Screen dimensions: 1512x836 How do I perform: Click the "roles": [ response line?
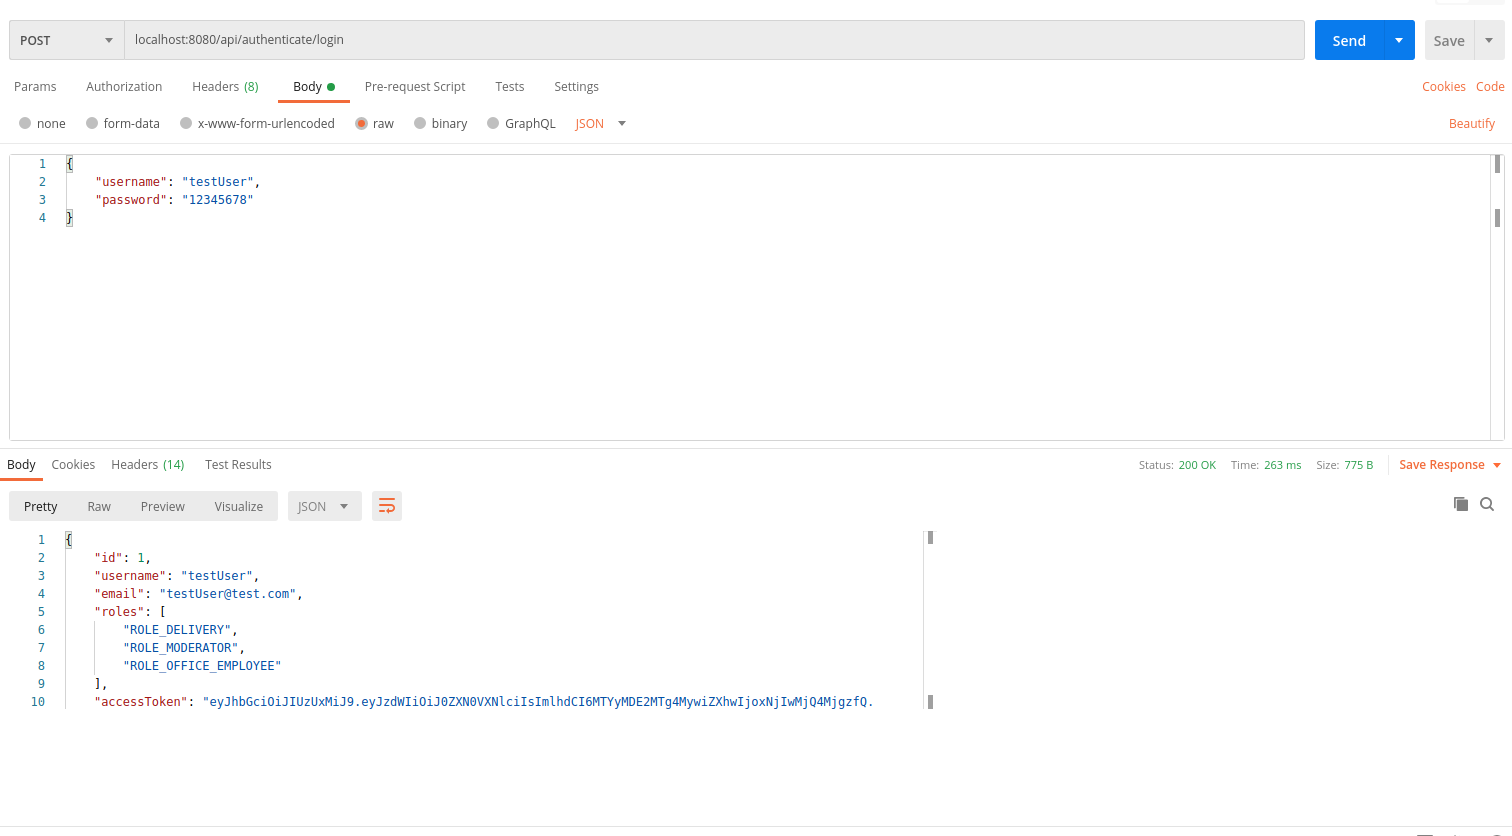tap(130, 612)
